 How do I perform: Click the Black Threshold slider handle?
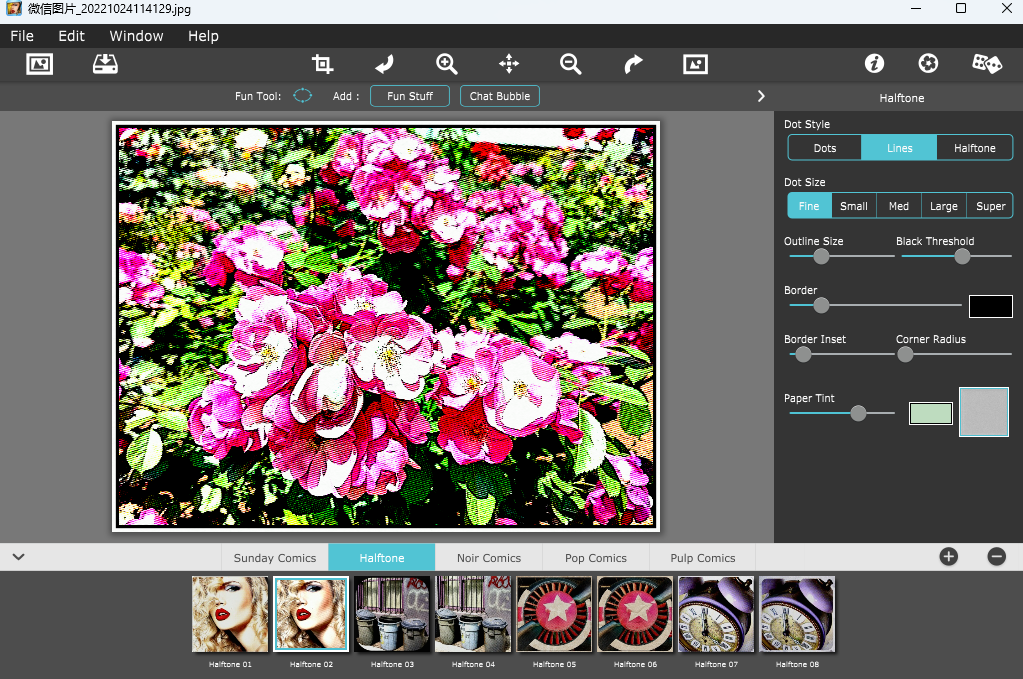(962, 256)
